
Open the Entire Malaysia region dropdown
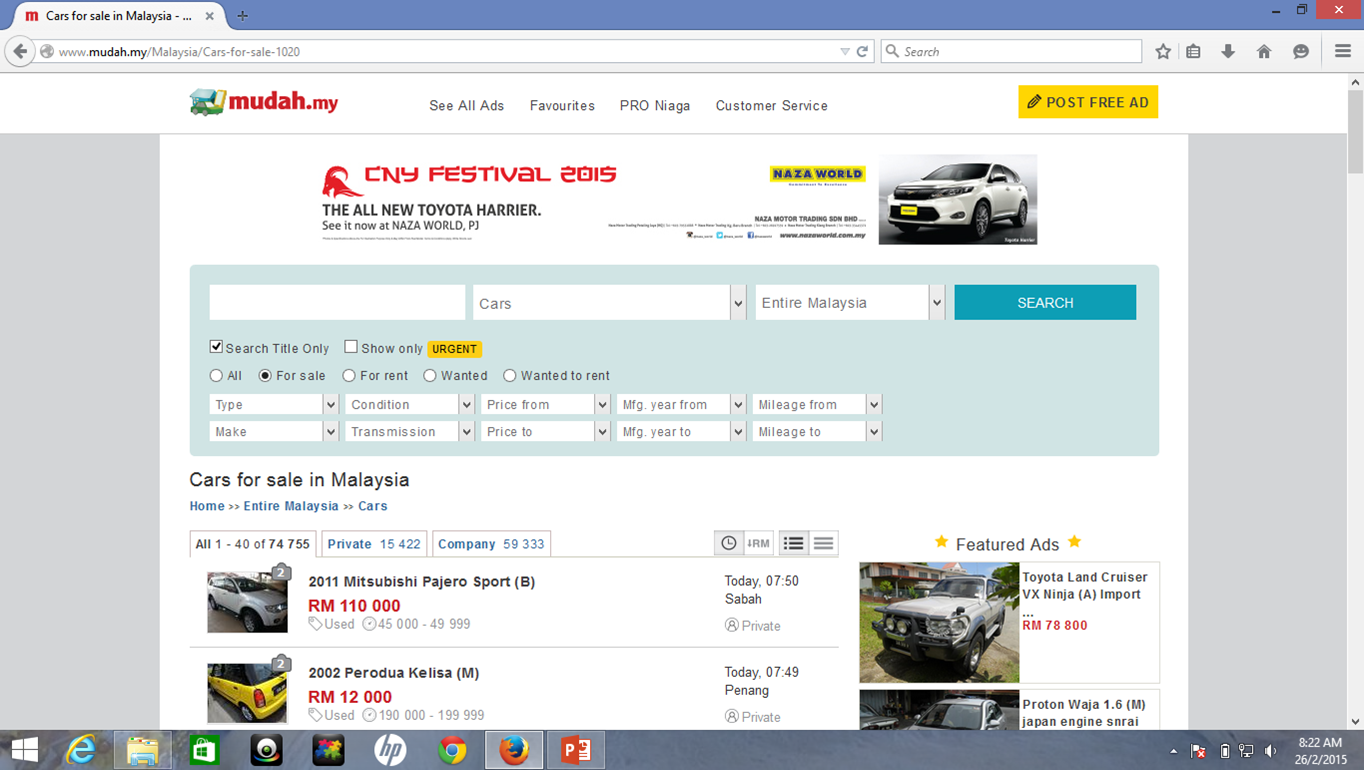(849, 303)
